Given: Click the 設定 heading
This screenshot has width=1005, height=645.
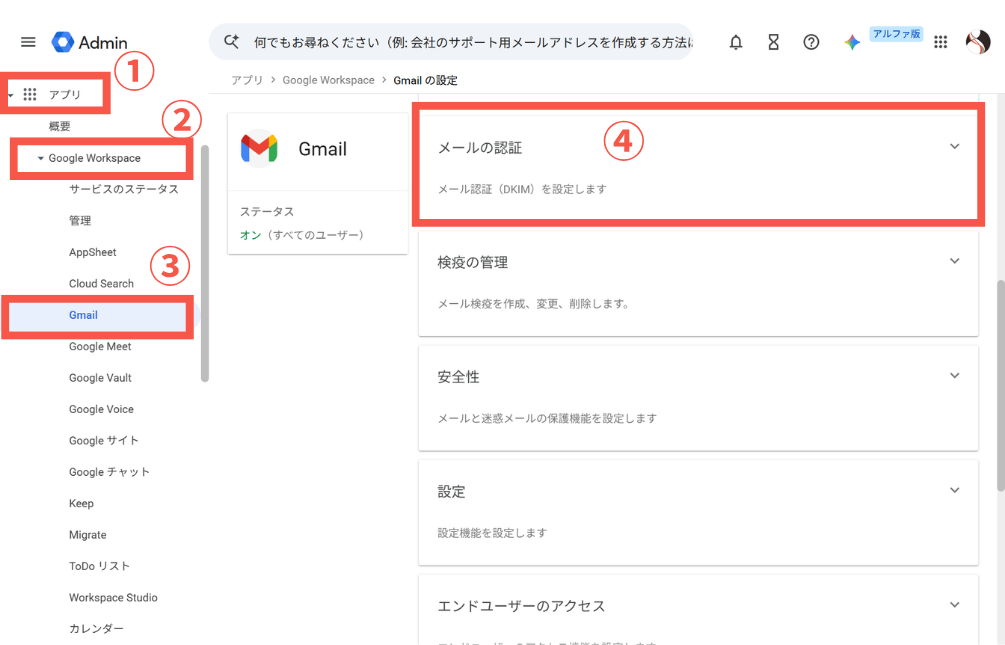Looking at the screenshot, I should click(451, 492).
